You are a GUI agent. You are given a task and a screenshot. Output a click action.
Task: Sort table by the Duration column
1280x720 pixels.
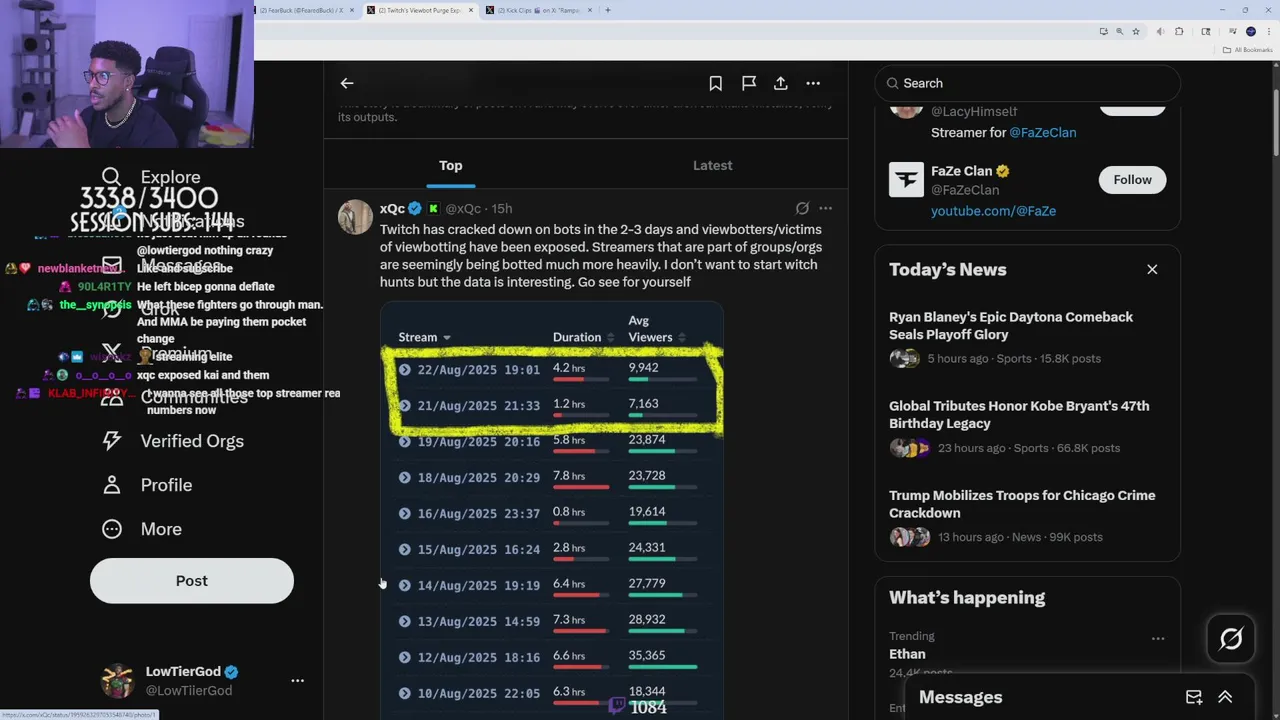[x=584, y=337]
